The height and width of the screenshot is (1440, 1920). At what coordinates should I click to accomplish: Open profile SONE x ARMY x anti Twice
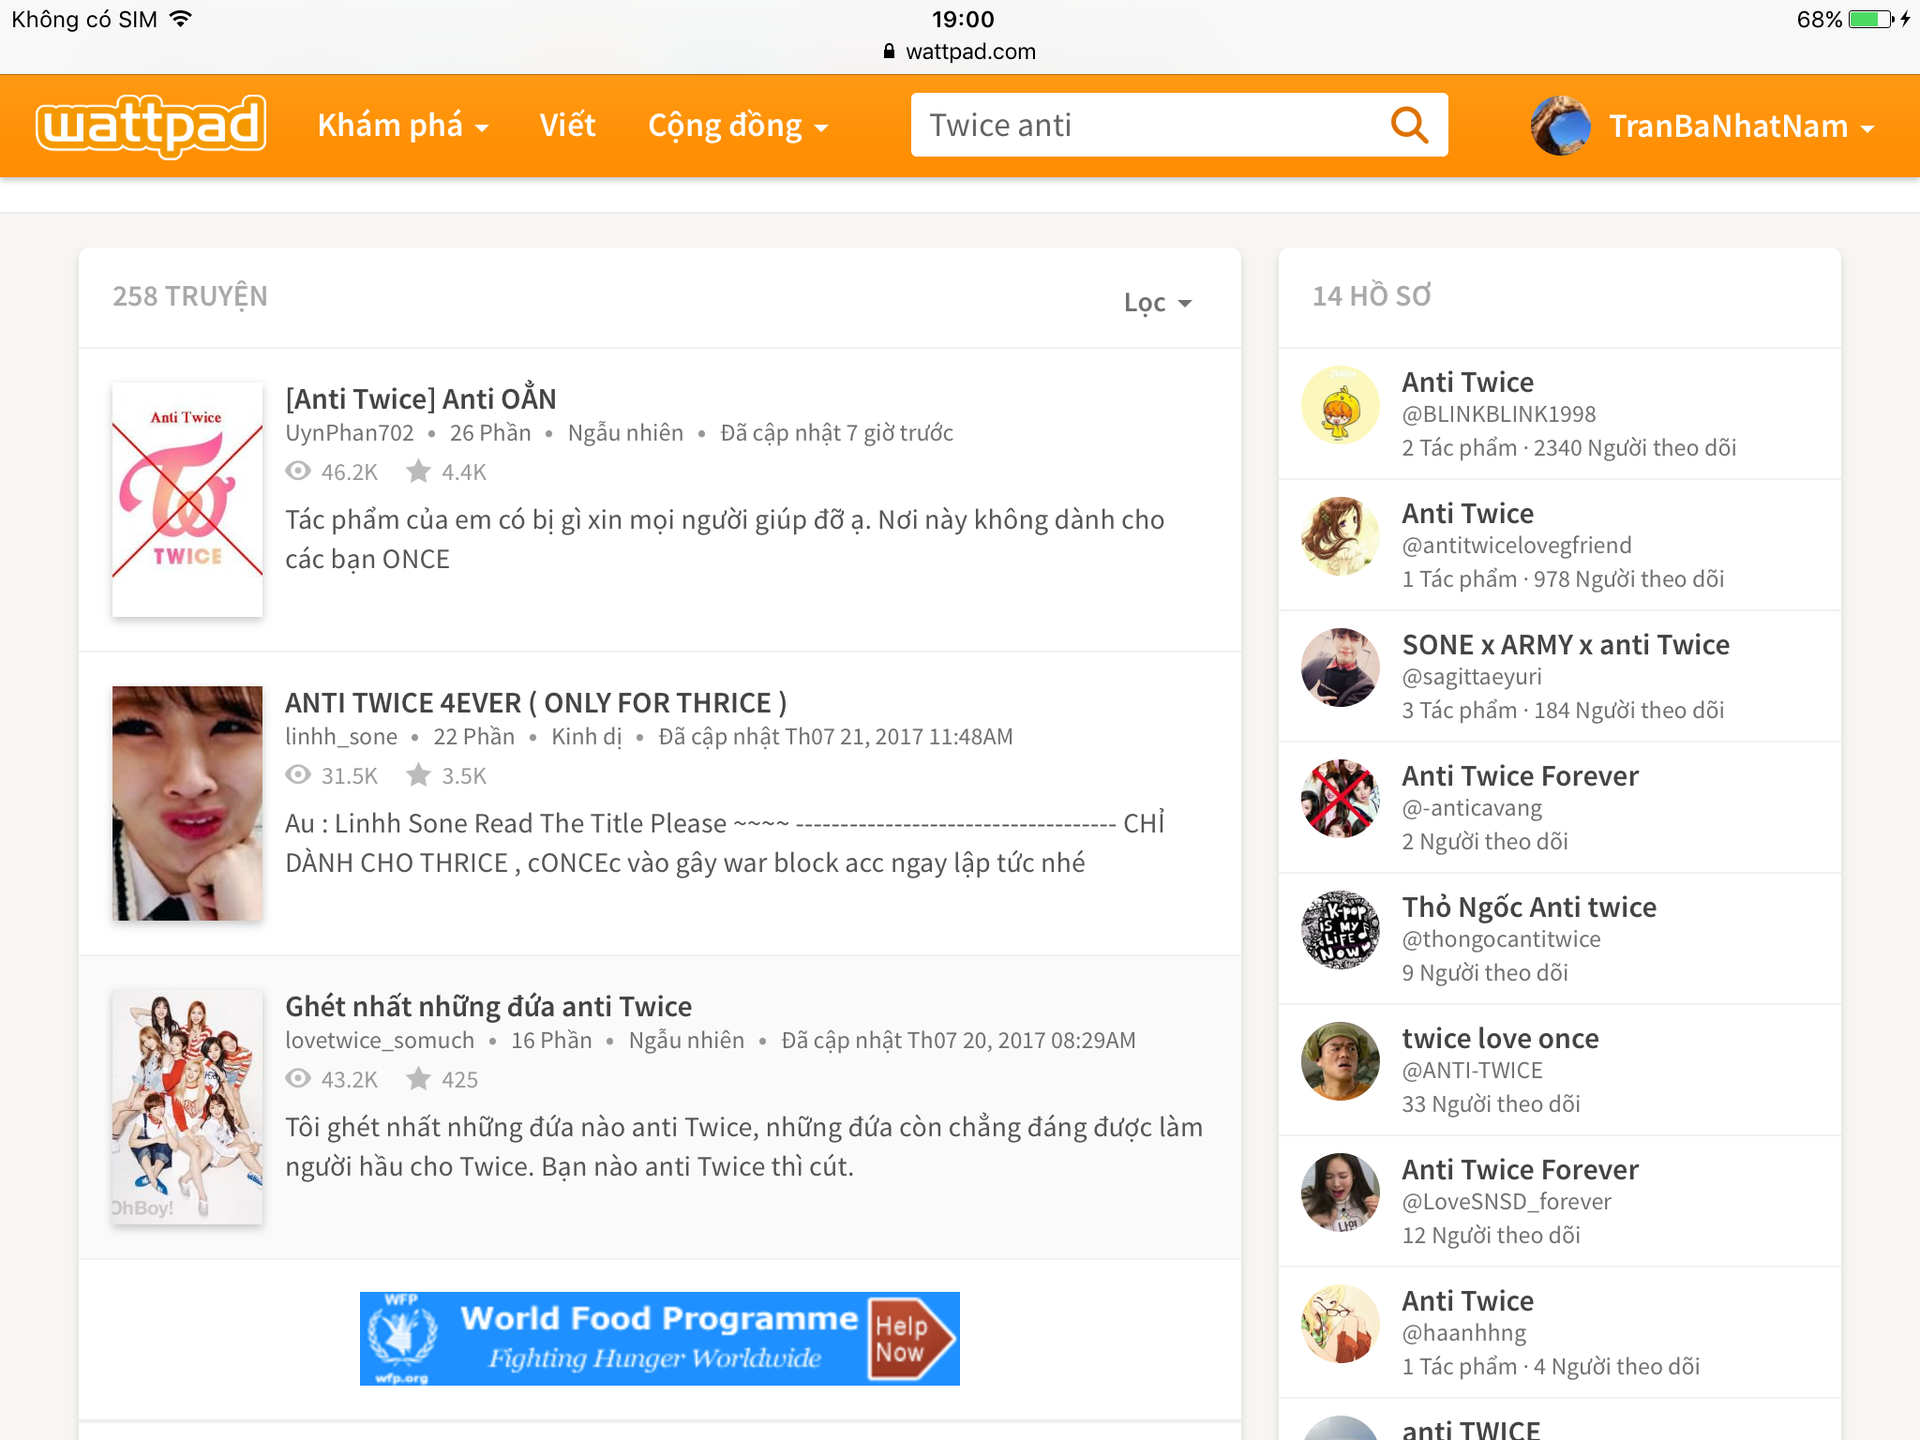[1565, 644]
